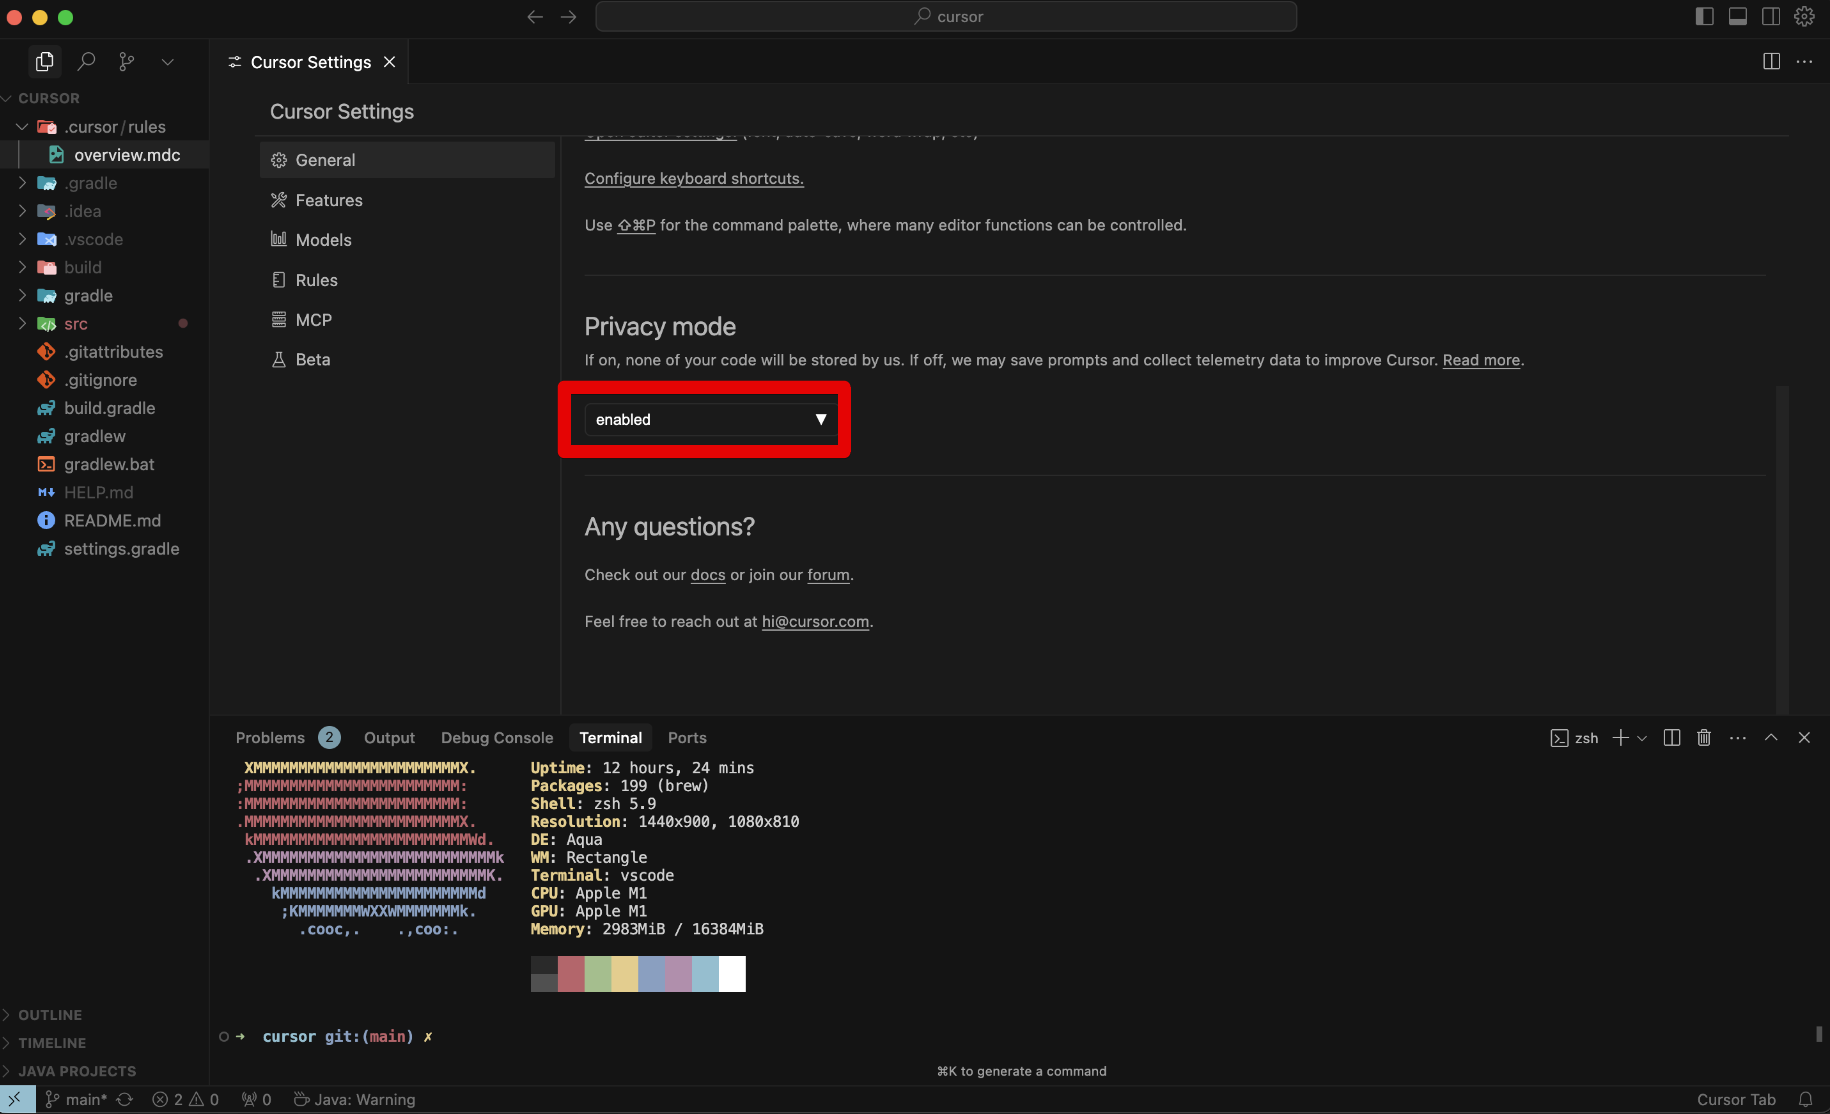Screen dimensions: 1830x1114
Task: Open settings.gradle file
Action: coord(104,549)
